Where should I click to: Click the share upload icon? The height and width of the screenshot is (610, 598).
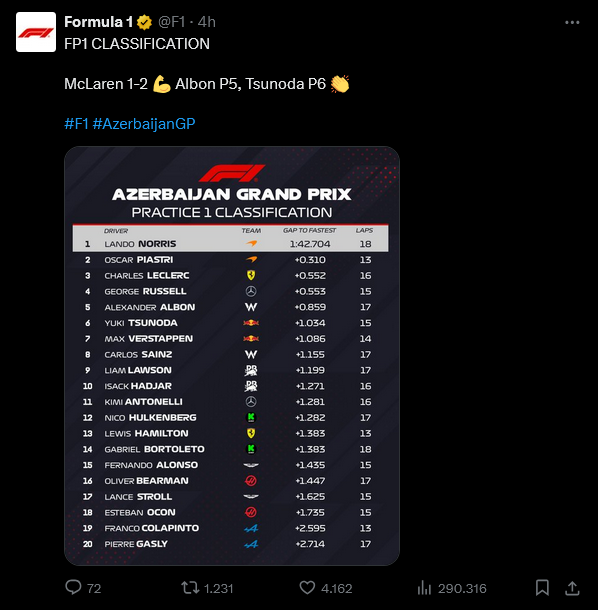pos(572,588)
